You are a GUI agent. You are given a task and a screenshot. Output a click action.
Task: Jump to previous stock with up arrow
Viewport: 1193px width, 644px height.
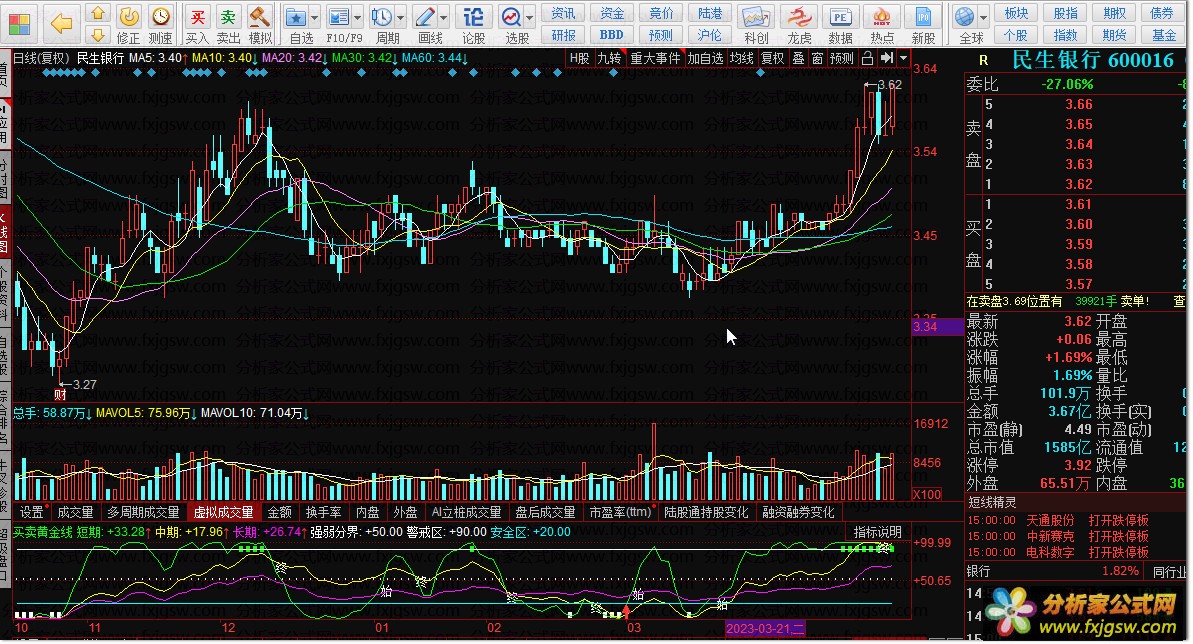(97, 13)
